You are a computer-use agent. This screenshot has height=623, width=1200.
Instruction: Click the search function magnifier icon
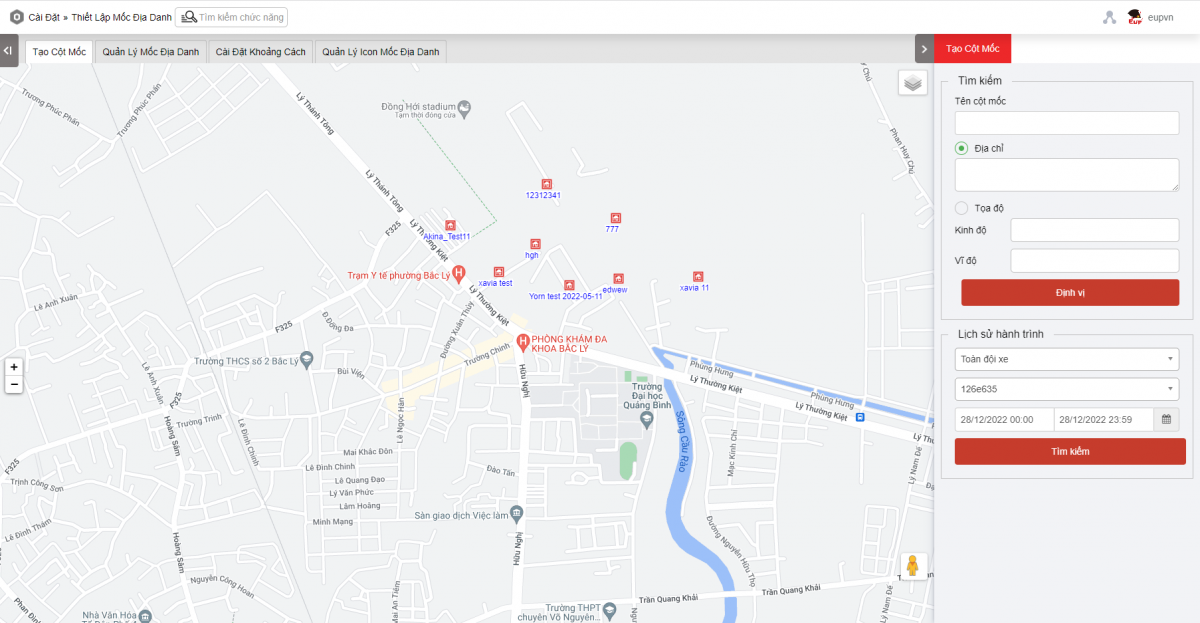pos(187,17)
